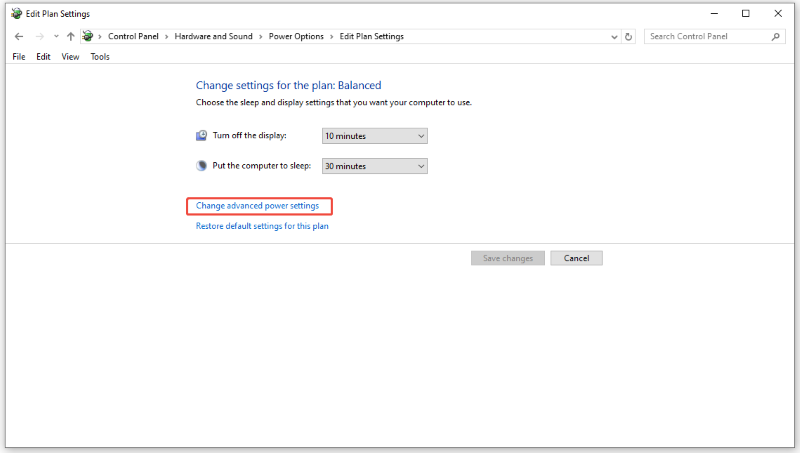Image resolution: width=800 pixels, height=453 pixels.
Task: Go up one level with up arrow
Action: (70, 36)
